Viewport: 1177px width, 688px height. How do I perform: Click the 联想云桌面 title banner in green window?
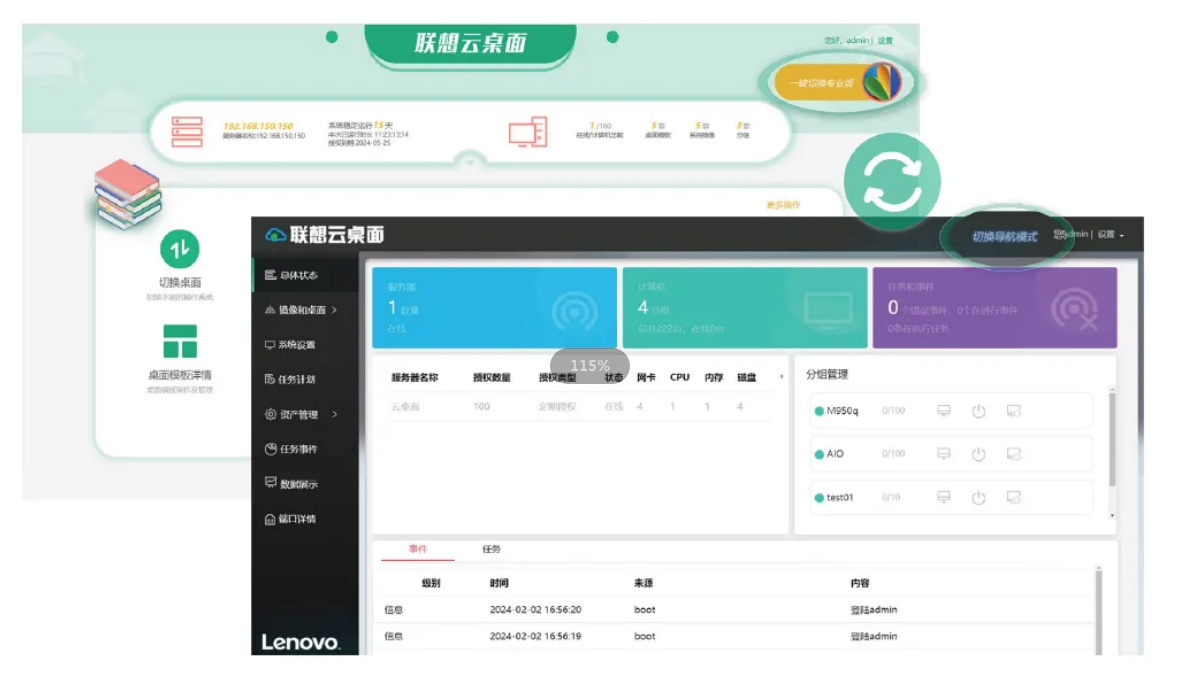pyautogui.click(x=471, y=43)
